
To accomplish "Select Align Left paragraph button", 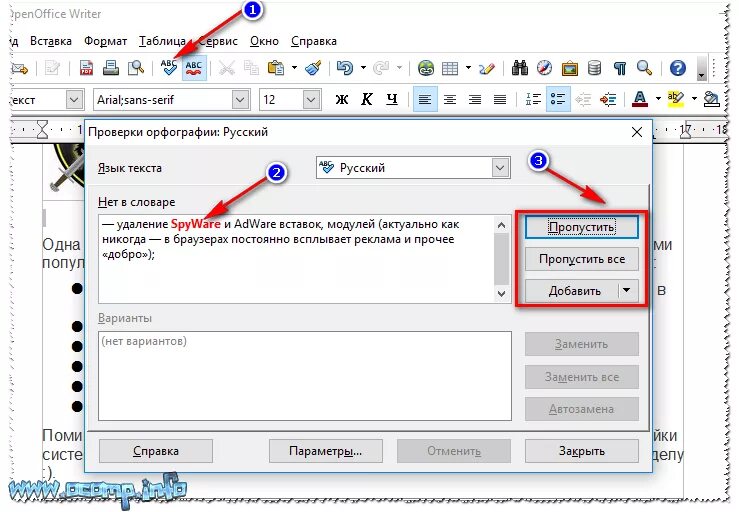I will coord(425,99).
